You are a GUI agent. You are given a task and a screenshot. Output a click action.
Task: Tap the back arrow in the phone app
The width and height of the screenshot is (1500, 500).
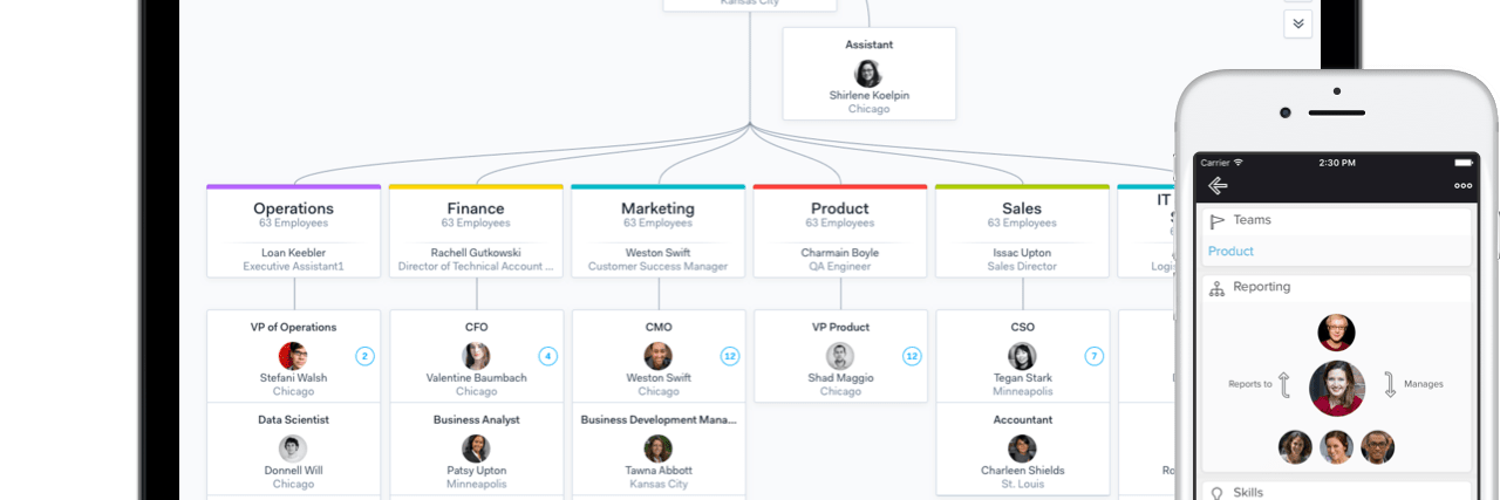click(1217, 186)
